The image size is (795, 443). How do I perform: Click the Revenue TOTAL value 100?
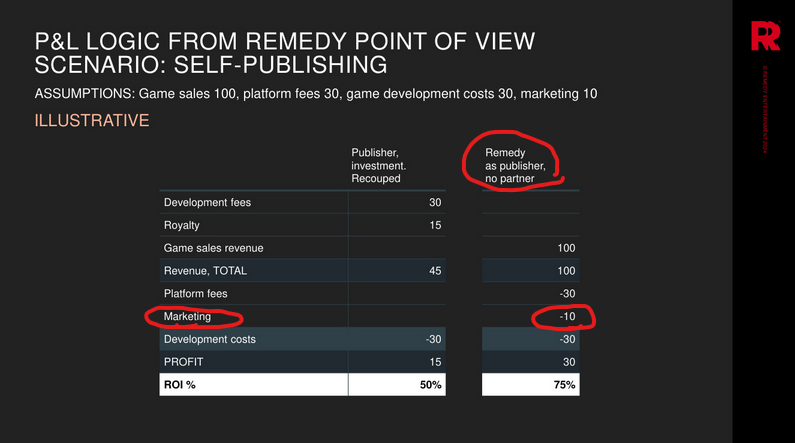tap(566, 271)
